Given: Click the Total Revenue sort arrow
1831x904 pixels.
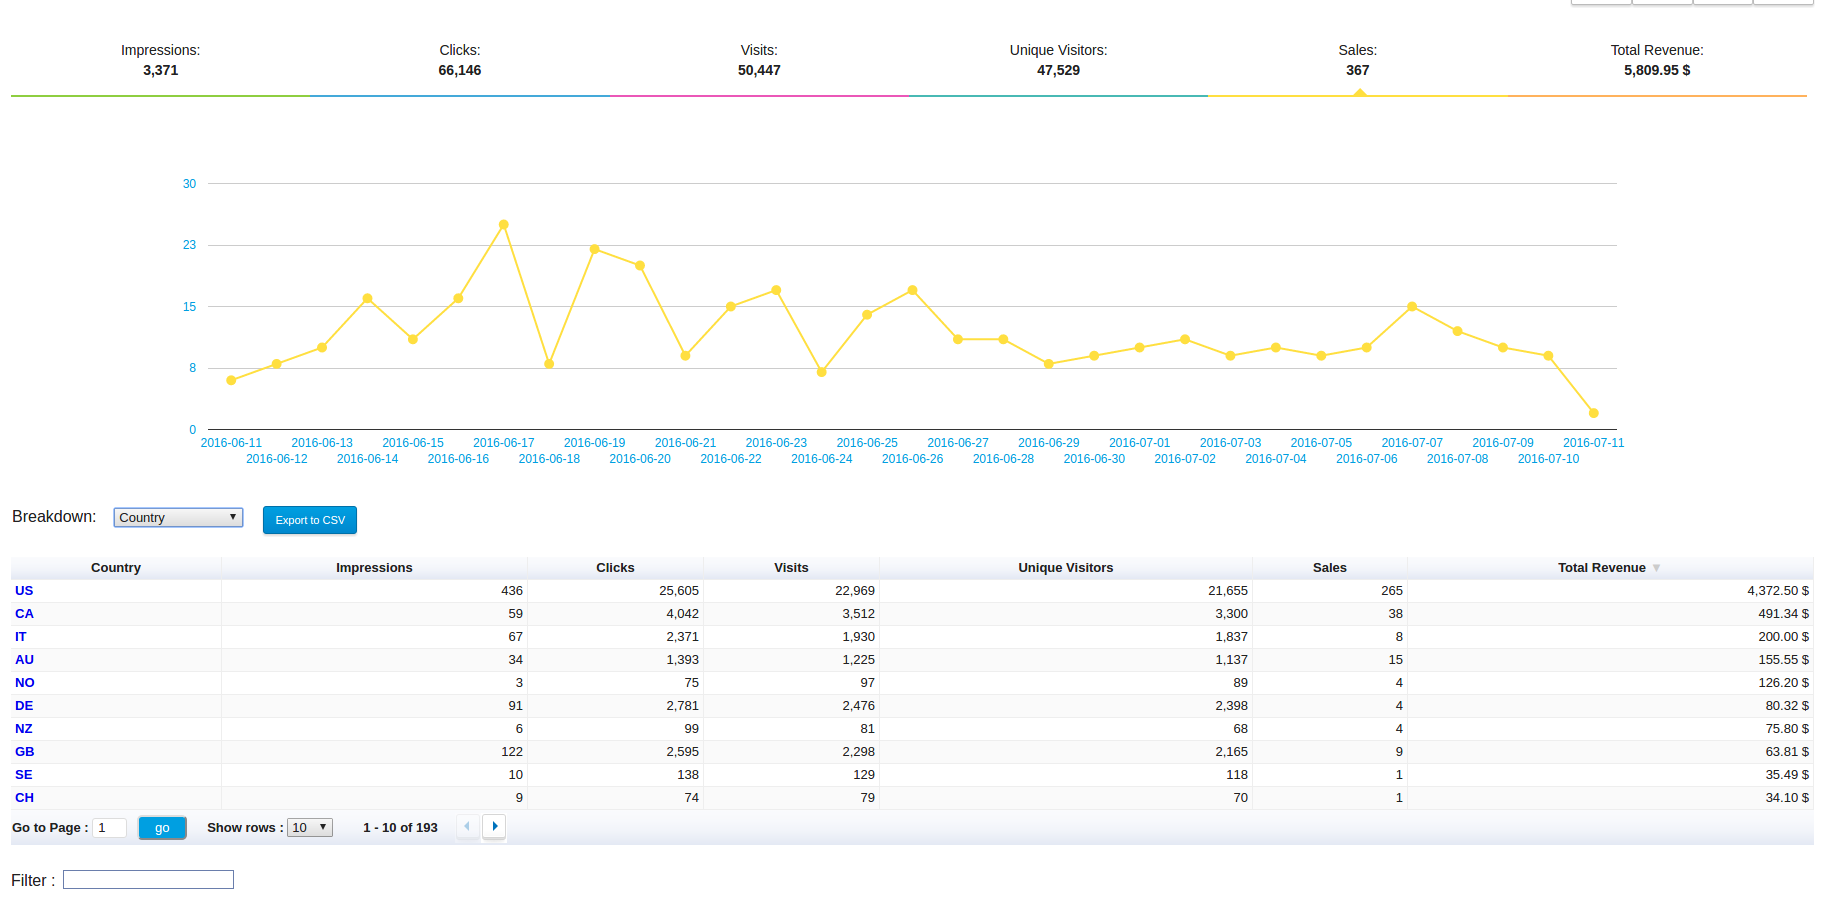Looking at the screenshot, I should 1656,568.
